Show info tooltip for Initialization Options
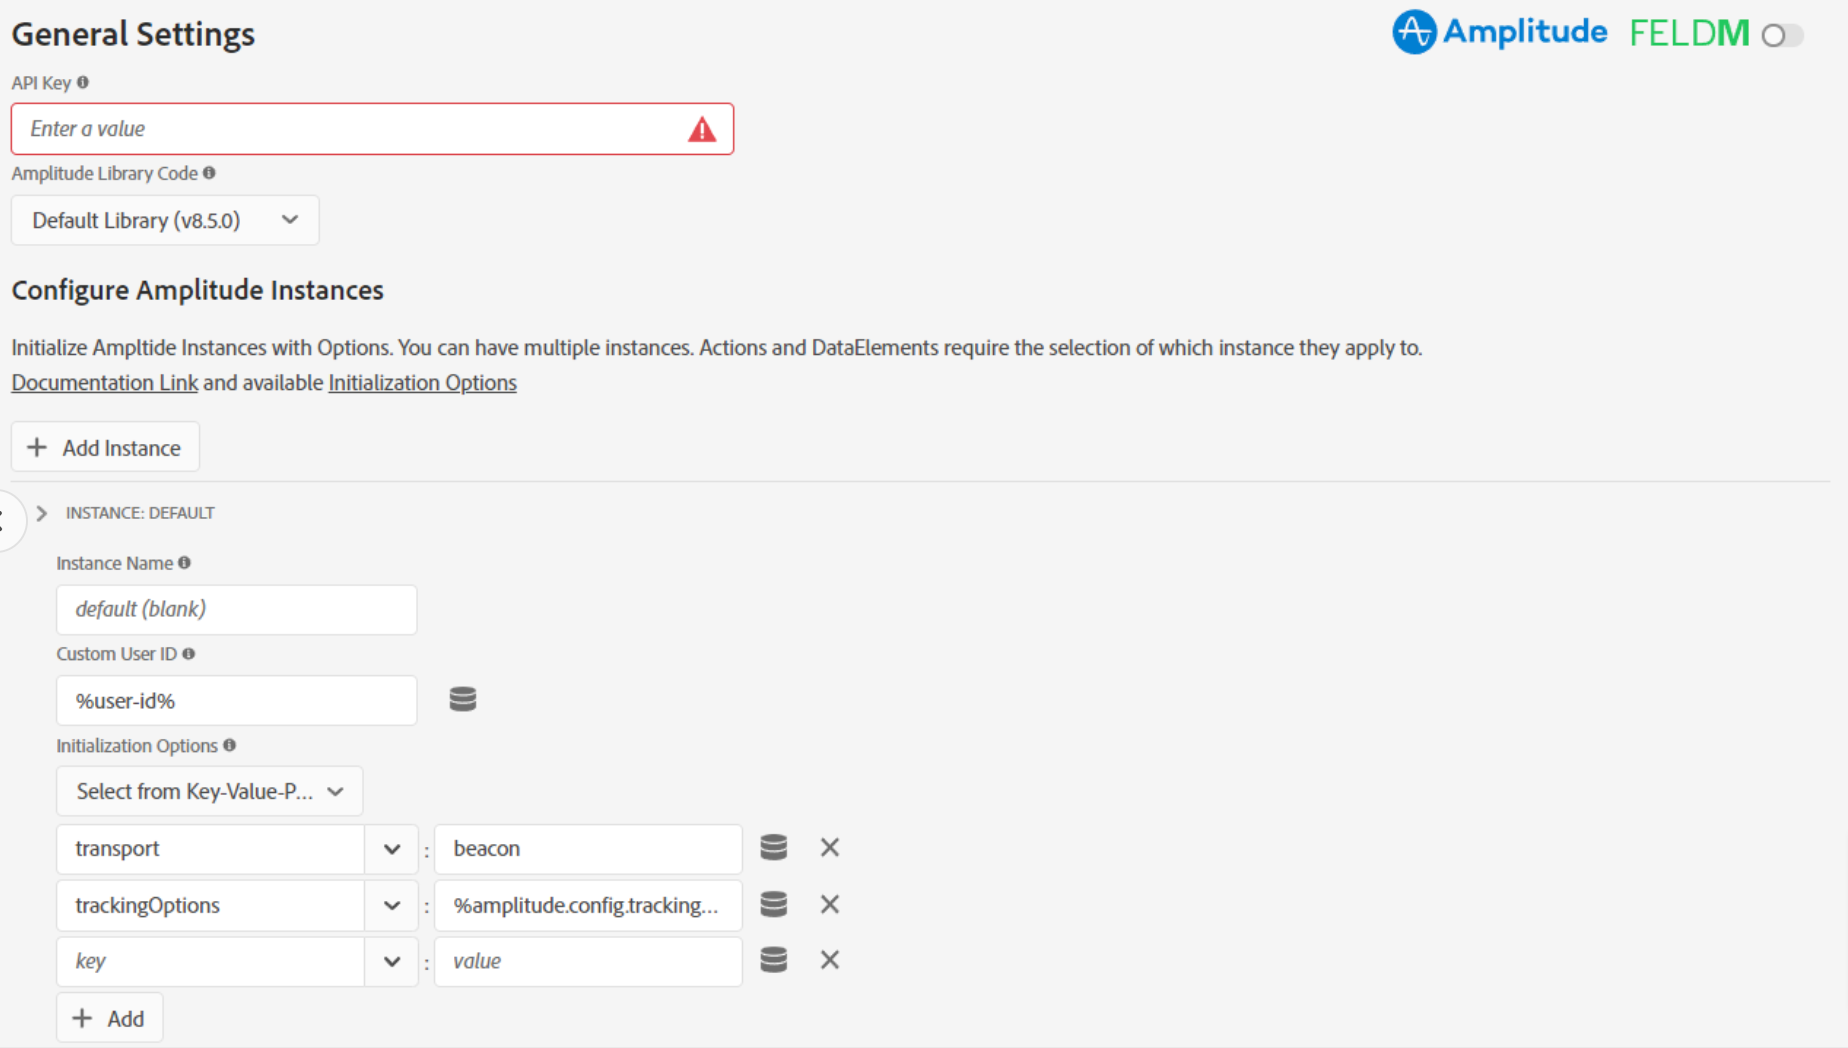Image resolution: width=1848 pixels, height=1048 pixels. (x=229, y=745)
